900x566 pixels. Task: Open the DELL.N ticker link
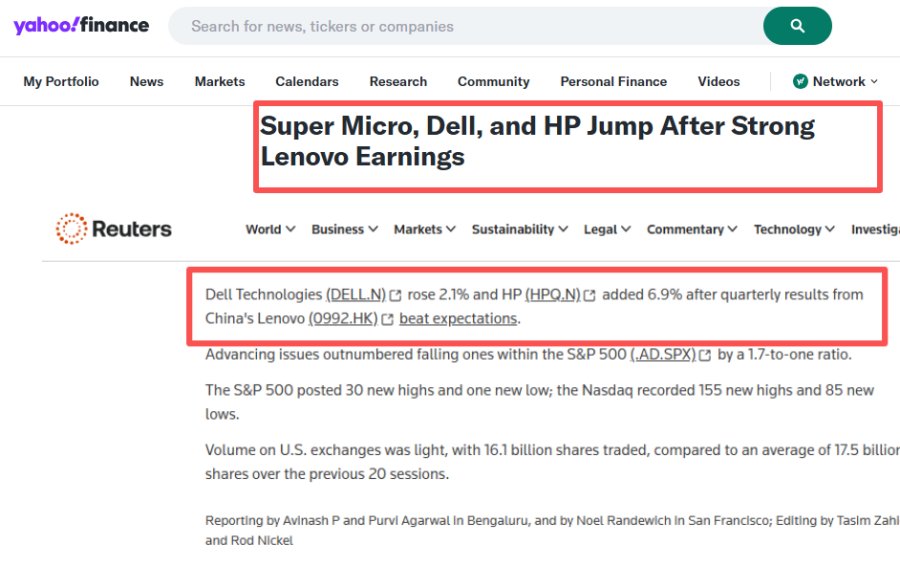click(x=356, y=294)
